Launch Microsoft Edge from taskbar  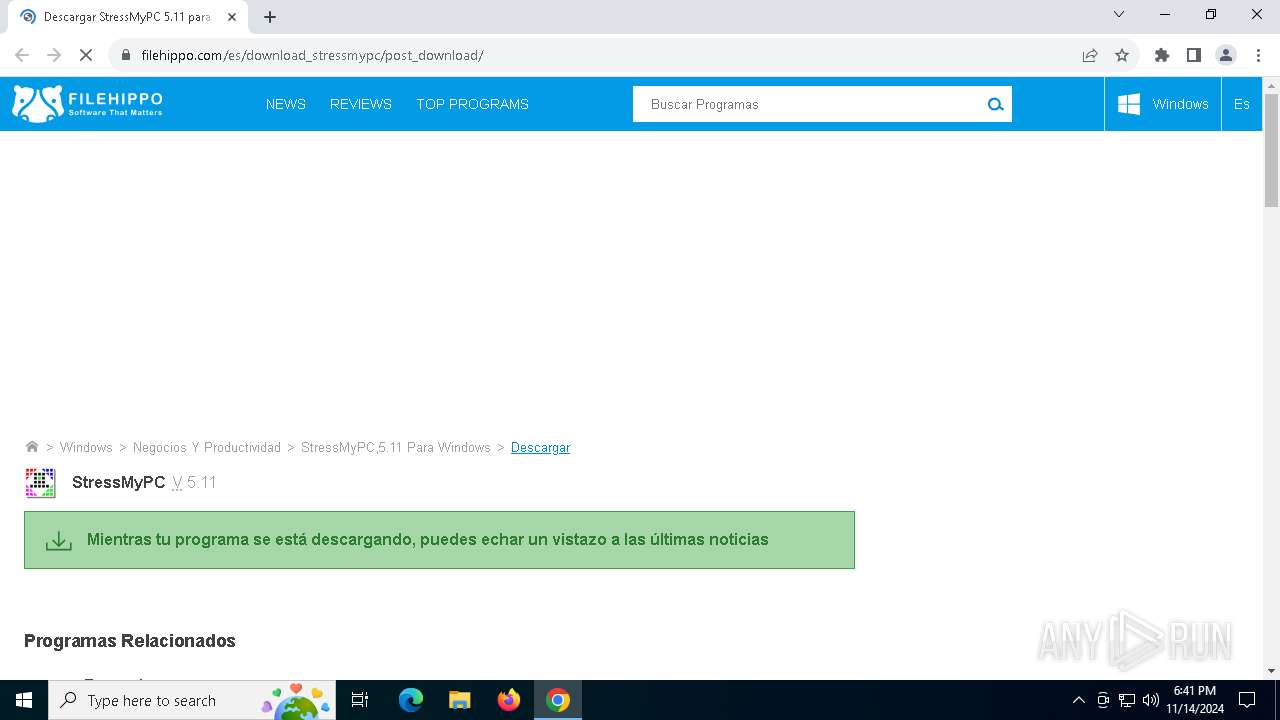tap(411, 700)
